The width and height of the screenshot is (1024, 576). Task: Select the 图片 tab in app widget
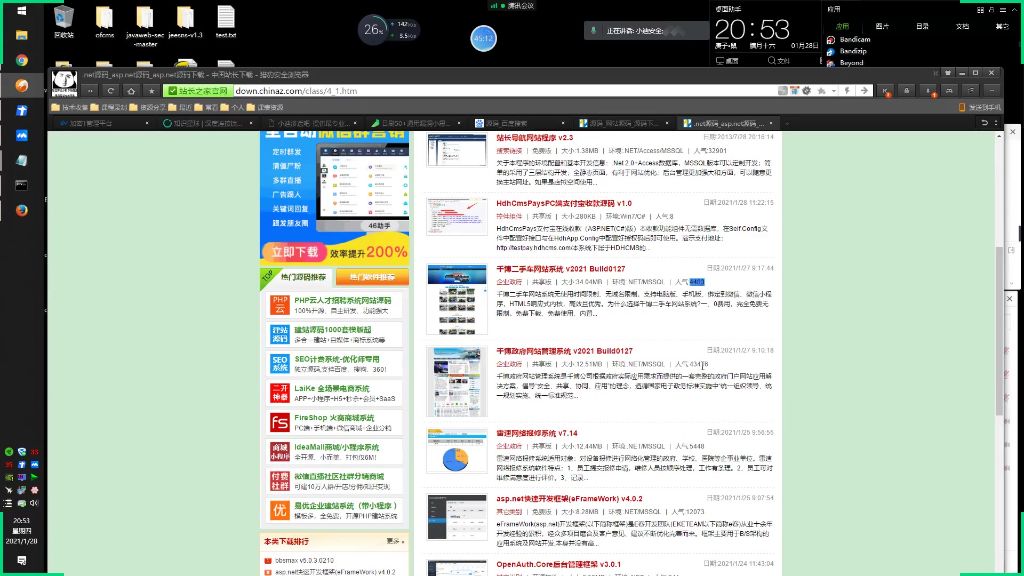click(x=882, y=26)
